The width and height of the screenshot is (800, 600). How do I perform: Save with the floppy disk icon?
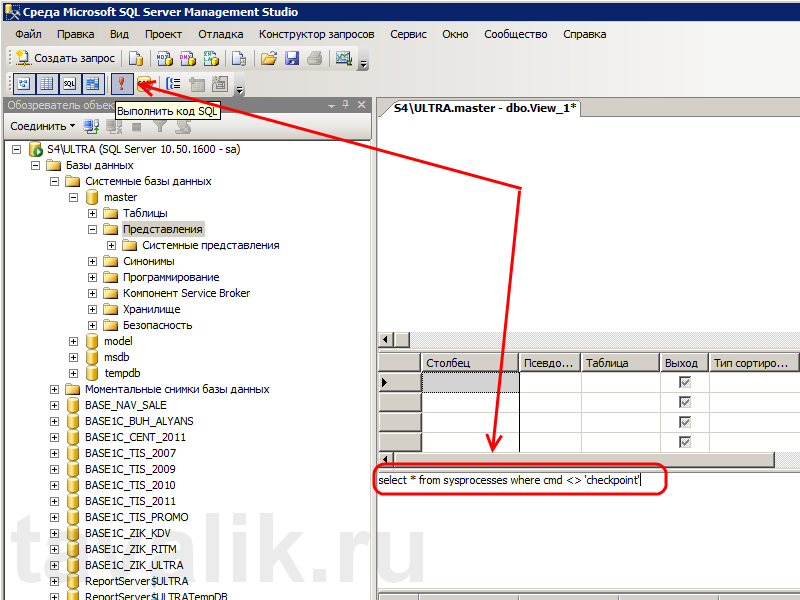click(292, 58)
